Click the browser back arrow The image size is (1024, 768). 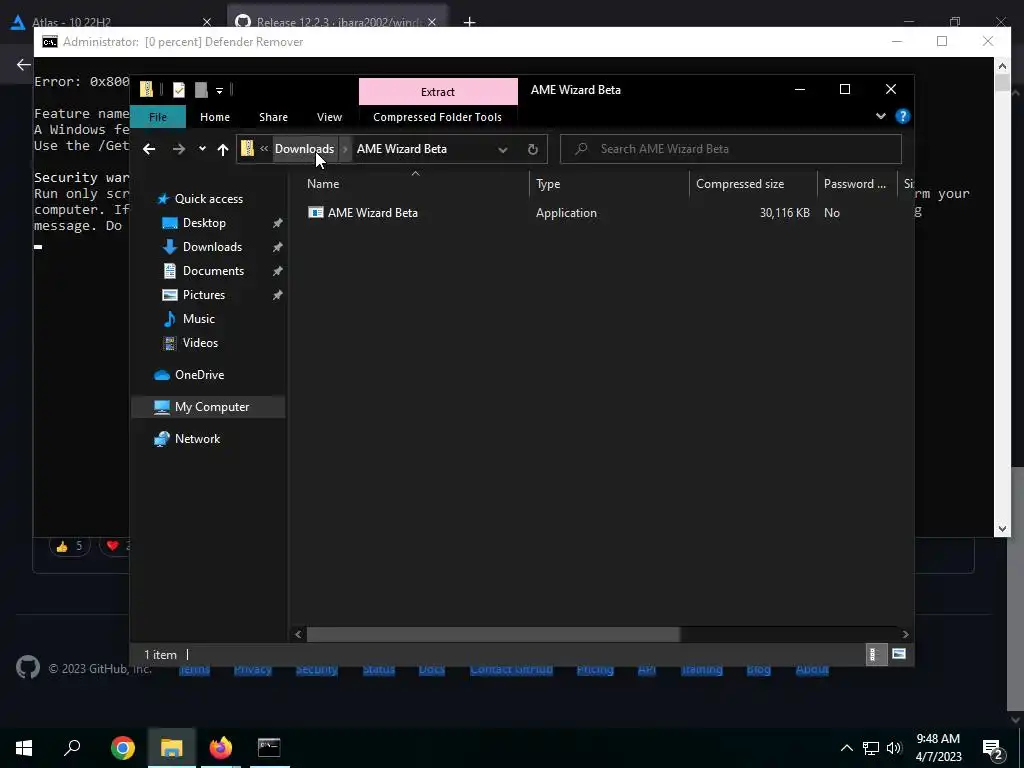coord(24,65)
